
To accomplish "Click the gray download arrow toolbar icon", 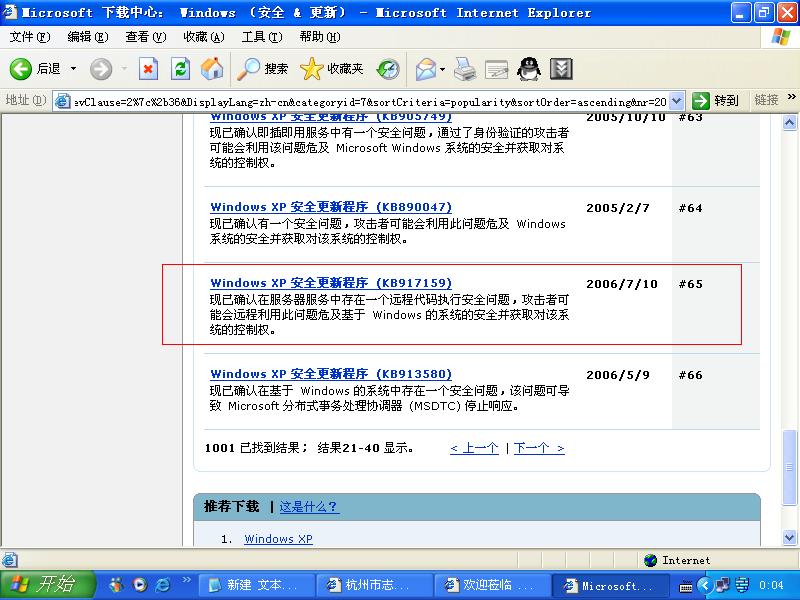I will click(x=561, y=69).
